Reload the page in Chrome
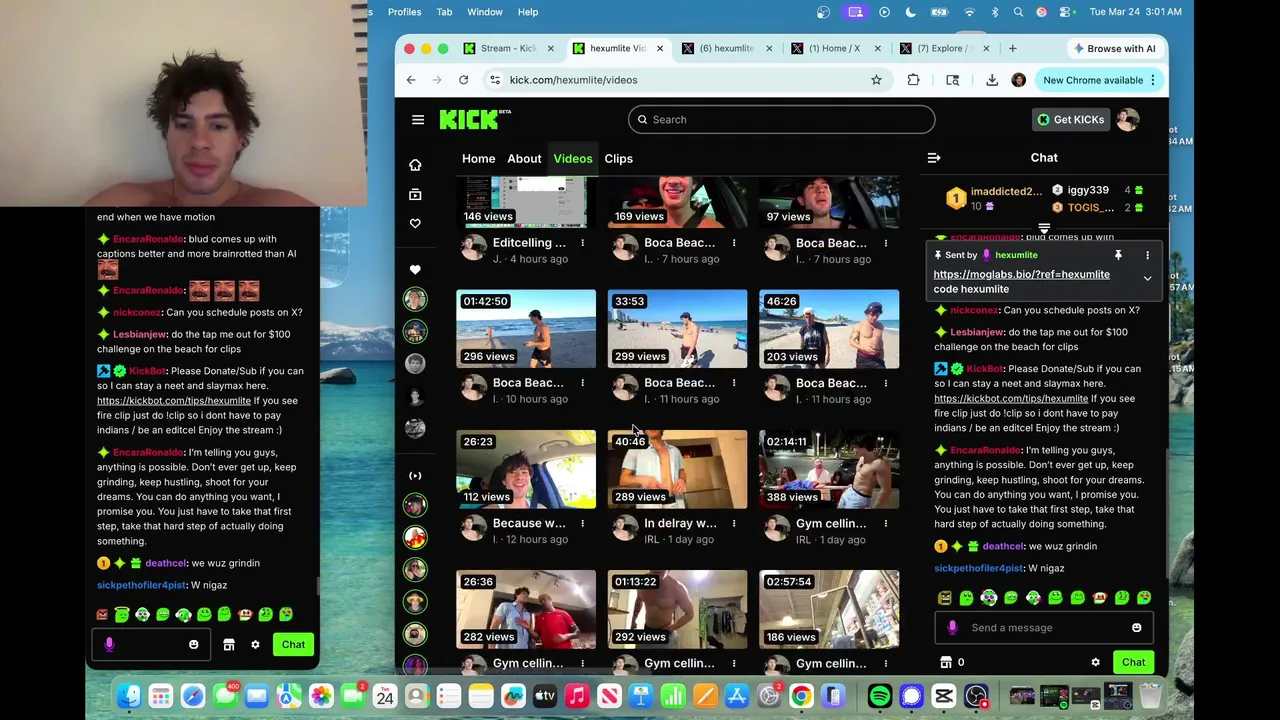This screenshot has width=1280, height=720. point(463,80)
